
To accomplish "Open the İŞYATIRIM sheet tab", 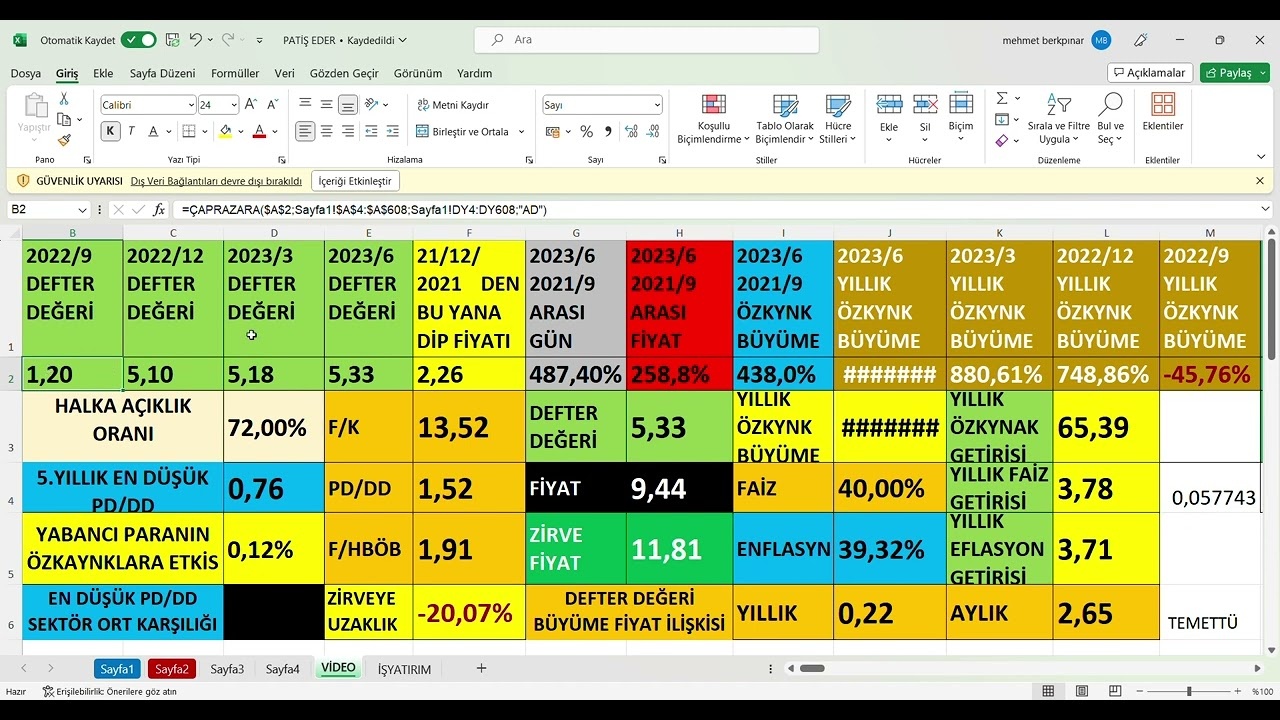I will point(404,669).
